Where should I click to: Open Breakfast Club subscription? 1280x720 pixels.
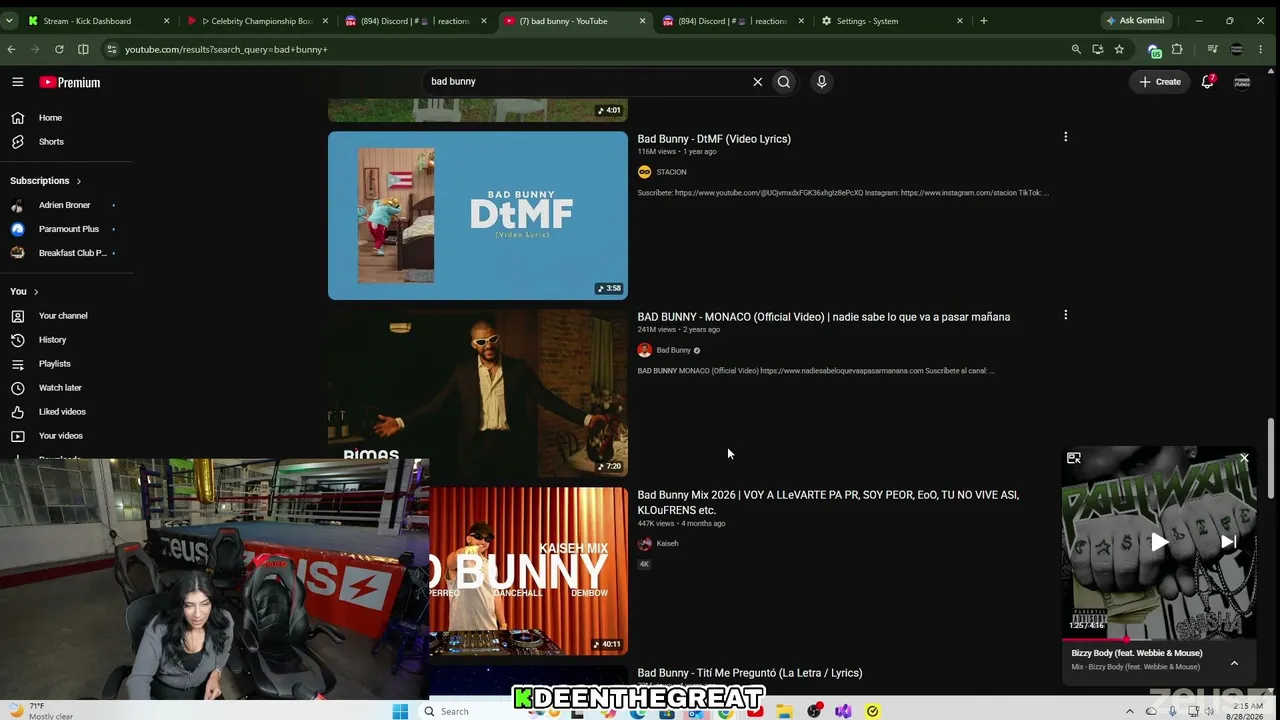[72, 253]
